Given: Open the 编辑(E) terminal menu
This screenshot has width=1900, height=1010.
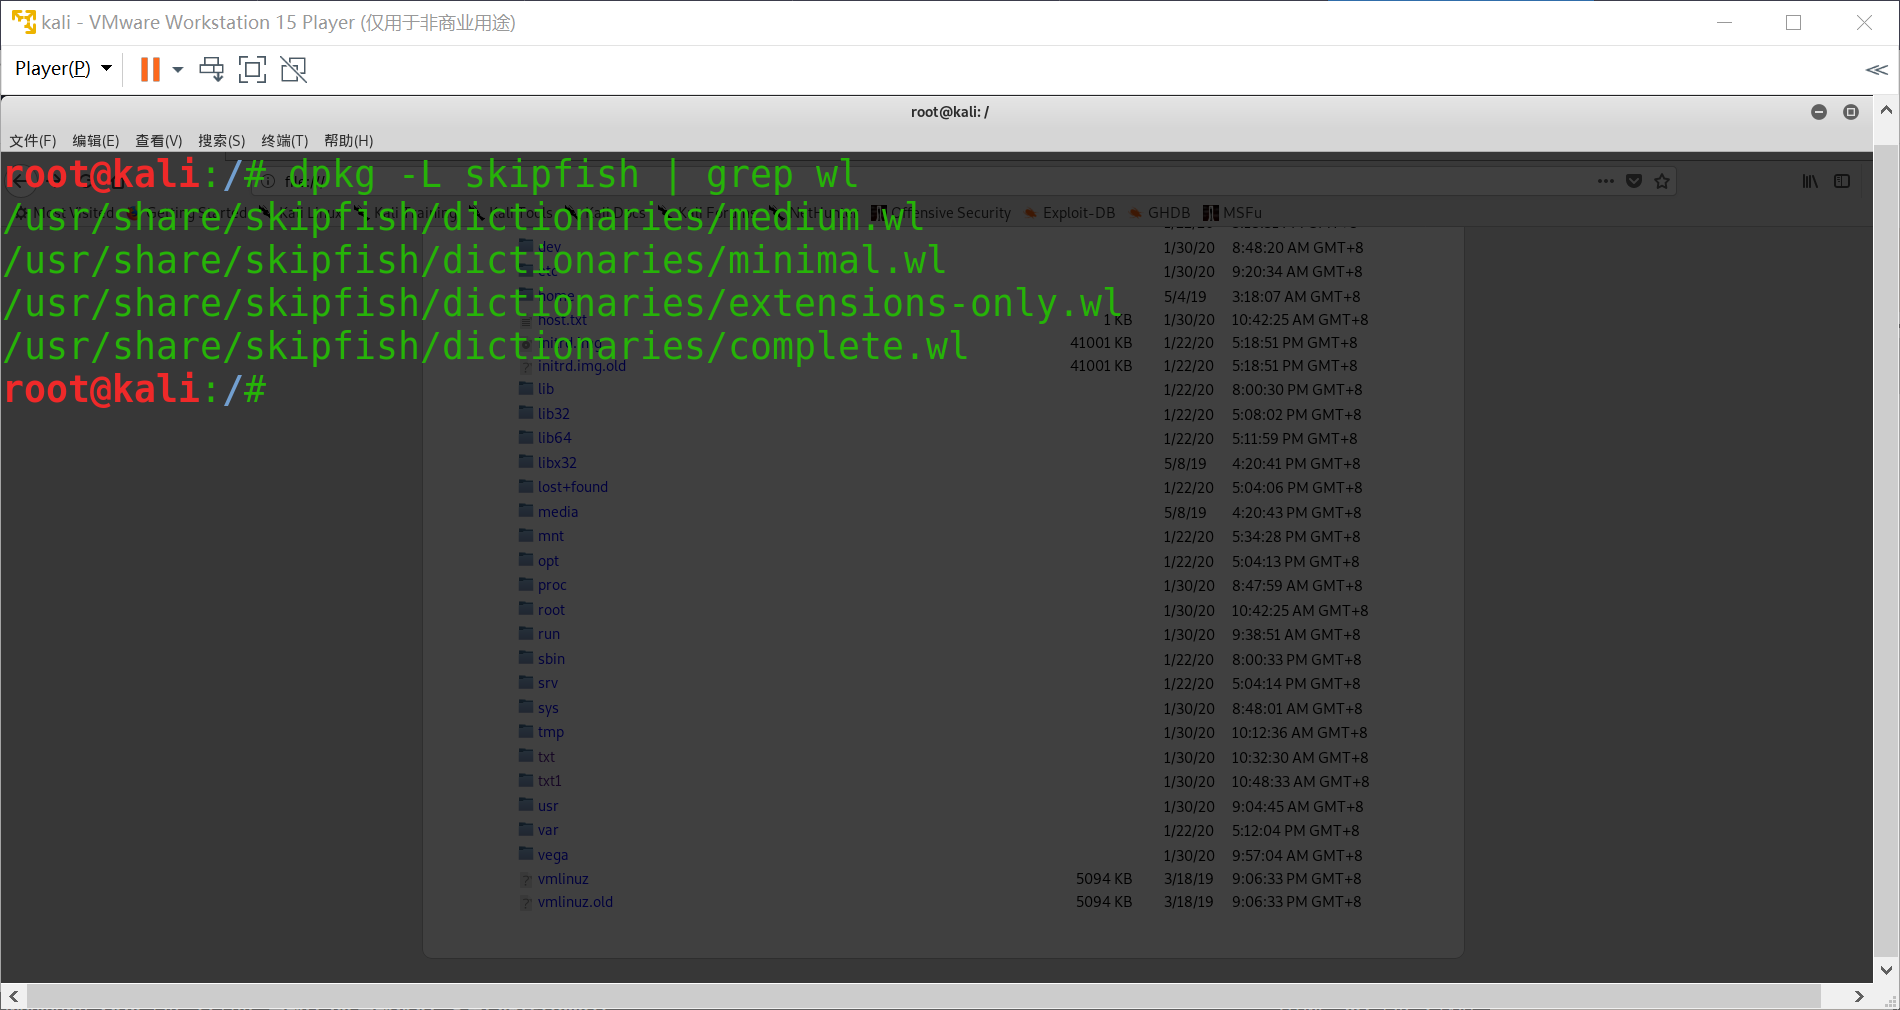Looking at the screenshot, I should [x=96, y=141].
